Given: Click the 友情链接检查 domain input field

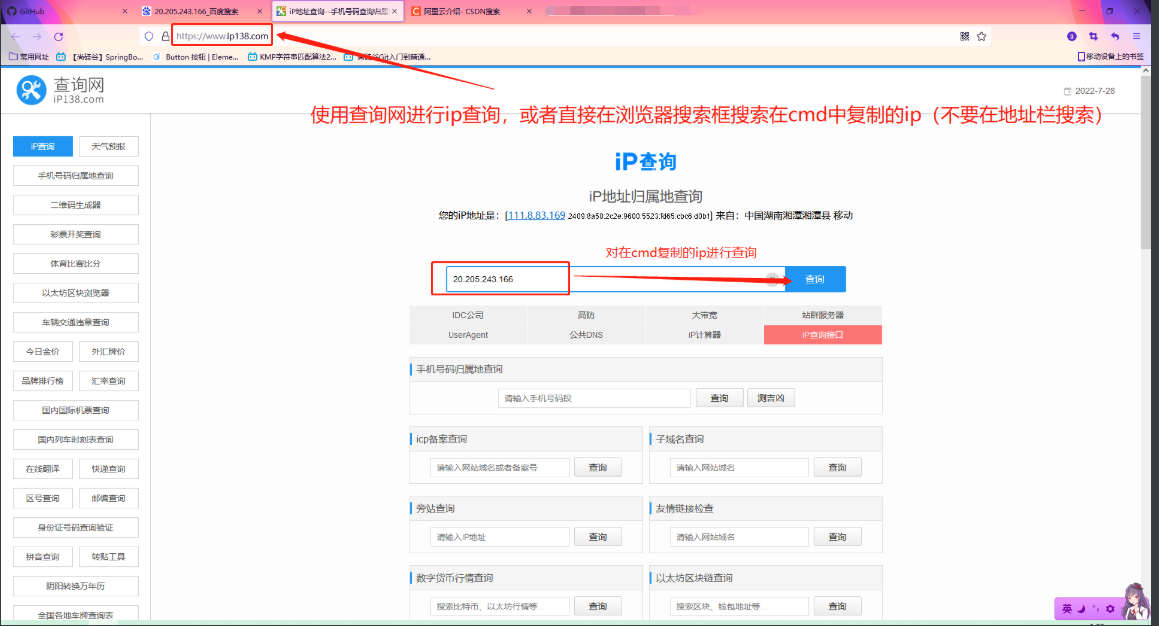Looking at the screenshot, I should (x=739, y=537).
